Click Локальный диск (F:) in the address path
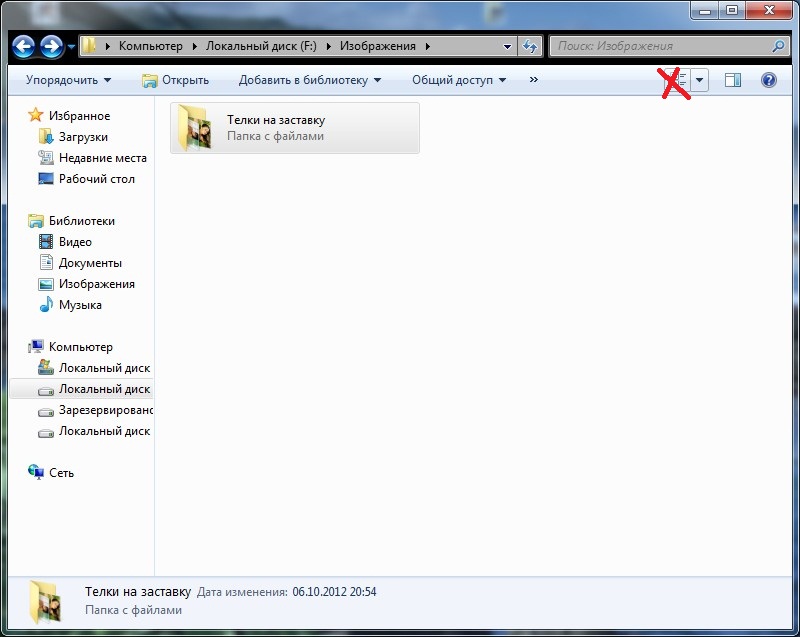This screenshot has height=637, width=800. [x=261, y=46]
